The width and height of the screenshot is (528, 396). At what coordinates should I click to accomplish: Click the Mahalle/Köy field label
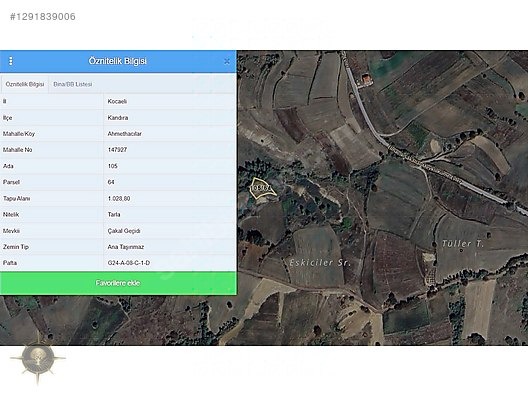click(19, 134)
